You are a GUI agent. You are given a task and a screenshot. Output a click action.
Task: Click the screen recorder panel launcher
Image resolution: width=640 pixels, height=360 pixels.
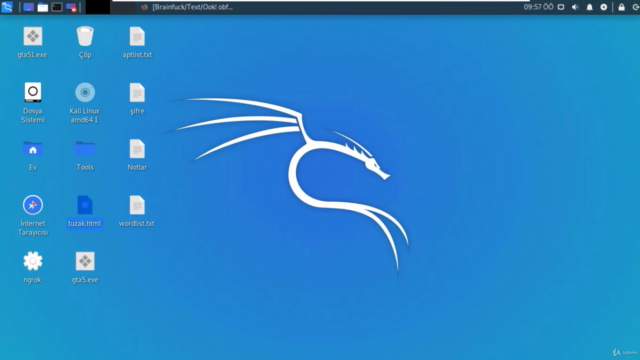[71, 7]
